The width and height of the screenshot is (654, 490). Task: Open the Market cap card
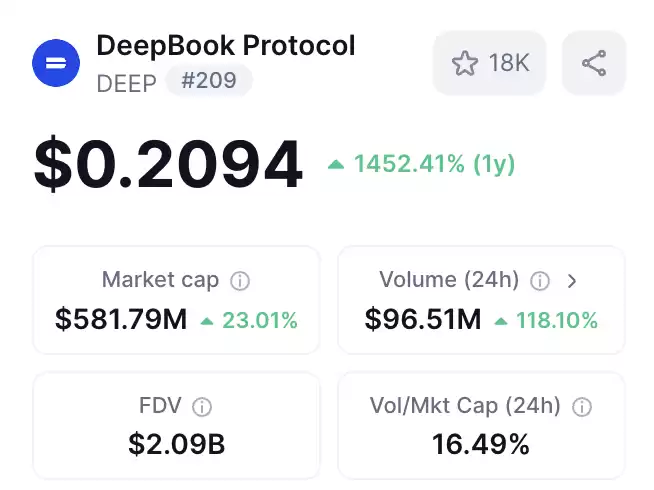176,300
